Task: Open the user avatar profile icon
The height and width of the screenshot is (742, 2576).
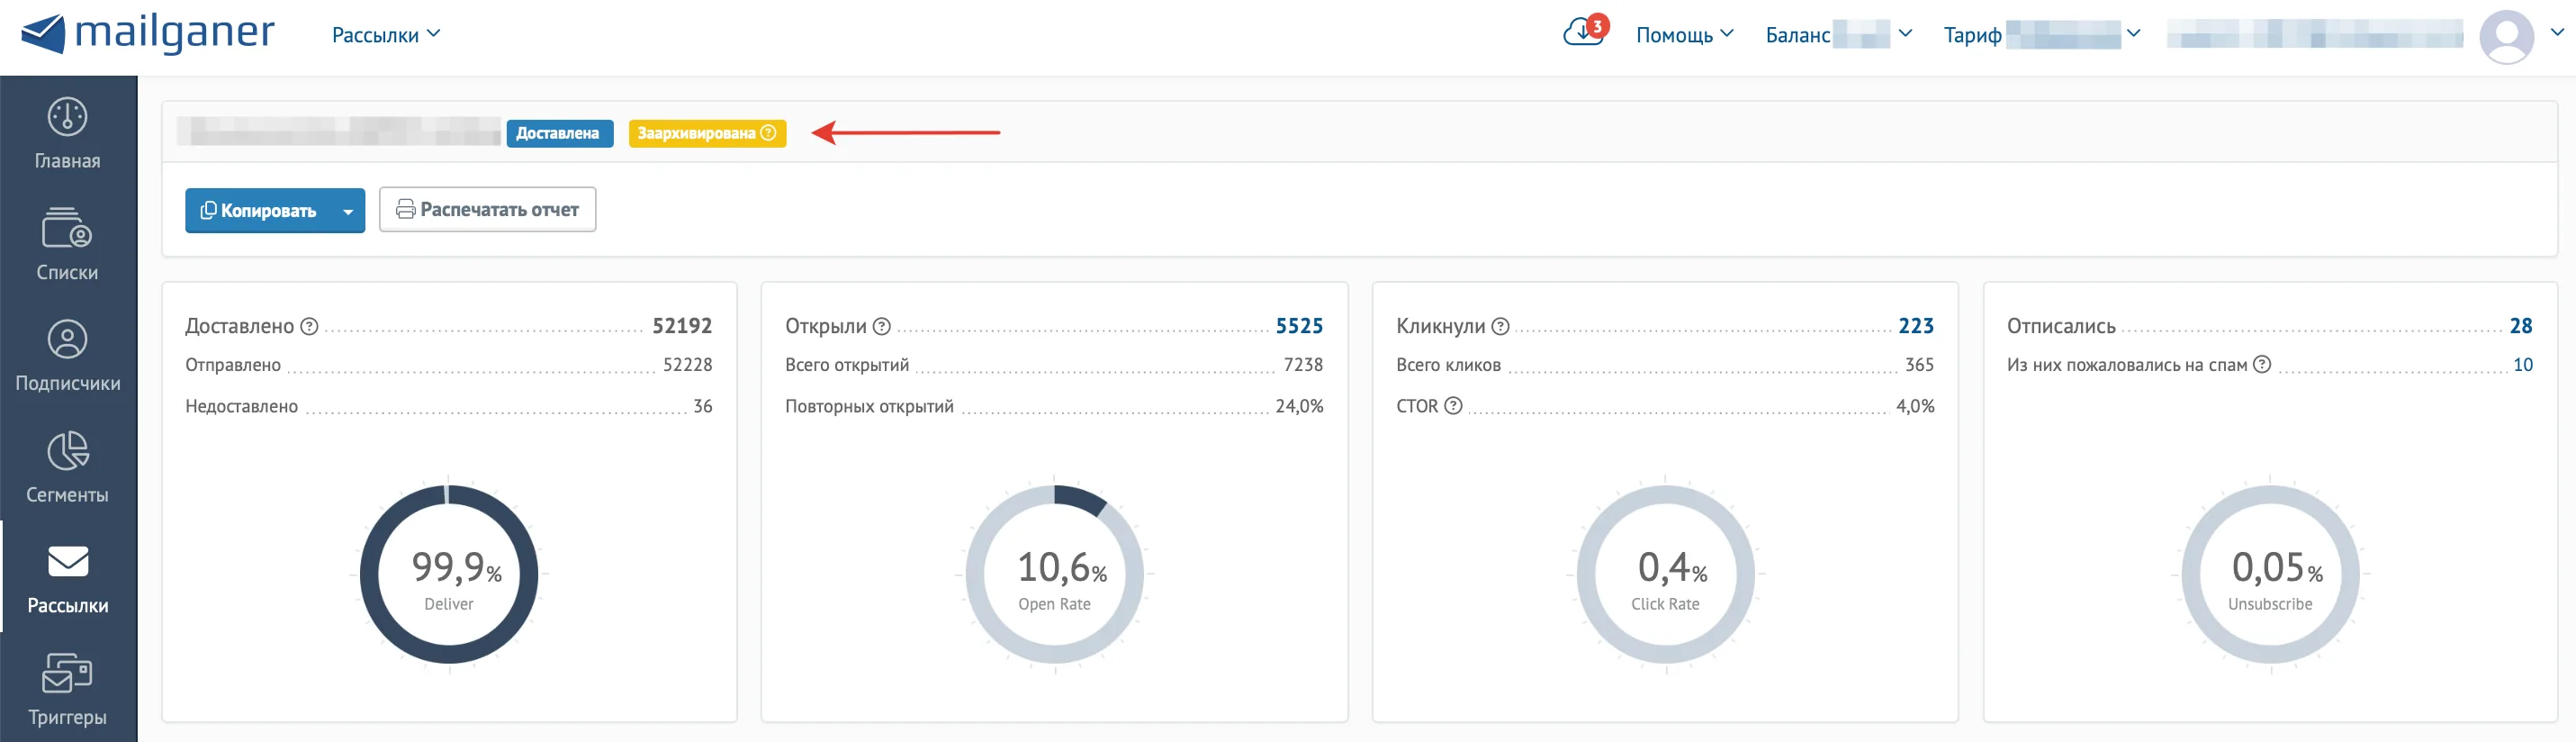Action: [x=2506, y=36]
